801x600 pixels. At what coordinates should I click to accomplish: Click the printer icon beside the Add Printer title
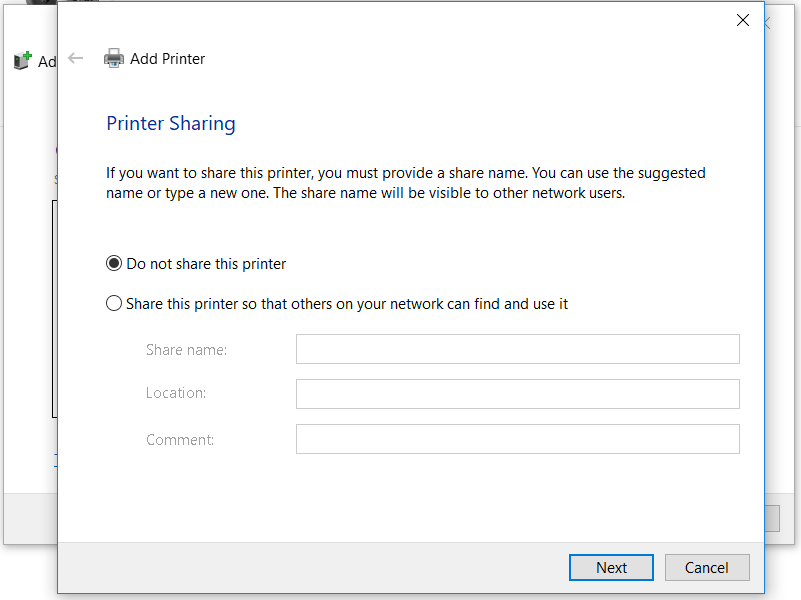point(114,58)
